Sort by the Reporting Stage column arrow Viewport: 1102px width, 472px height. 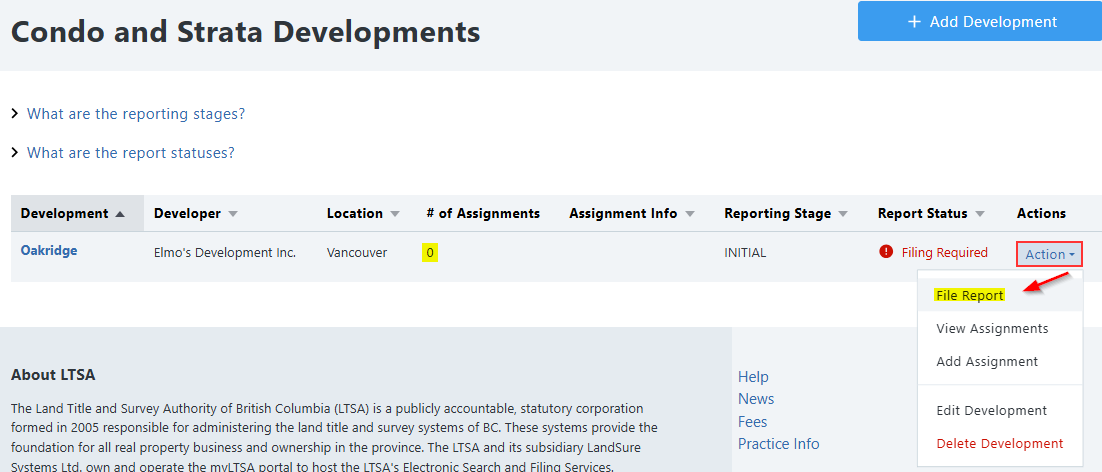coord(842,214)
